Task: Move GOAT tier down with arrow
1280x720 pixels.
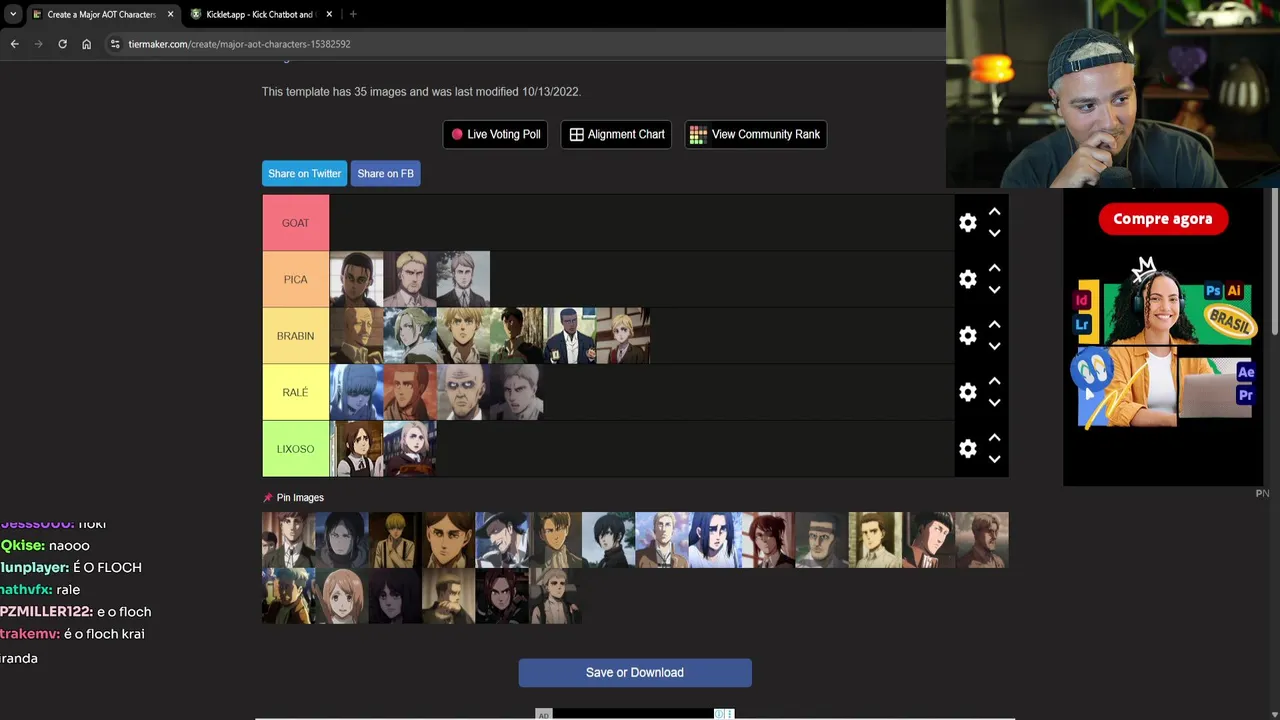Action: click(994, 233)
